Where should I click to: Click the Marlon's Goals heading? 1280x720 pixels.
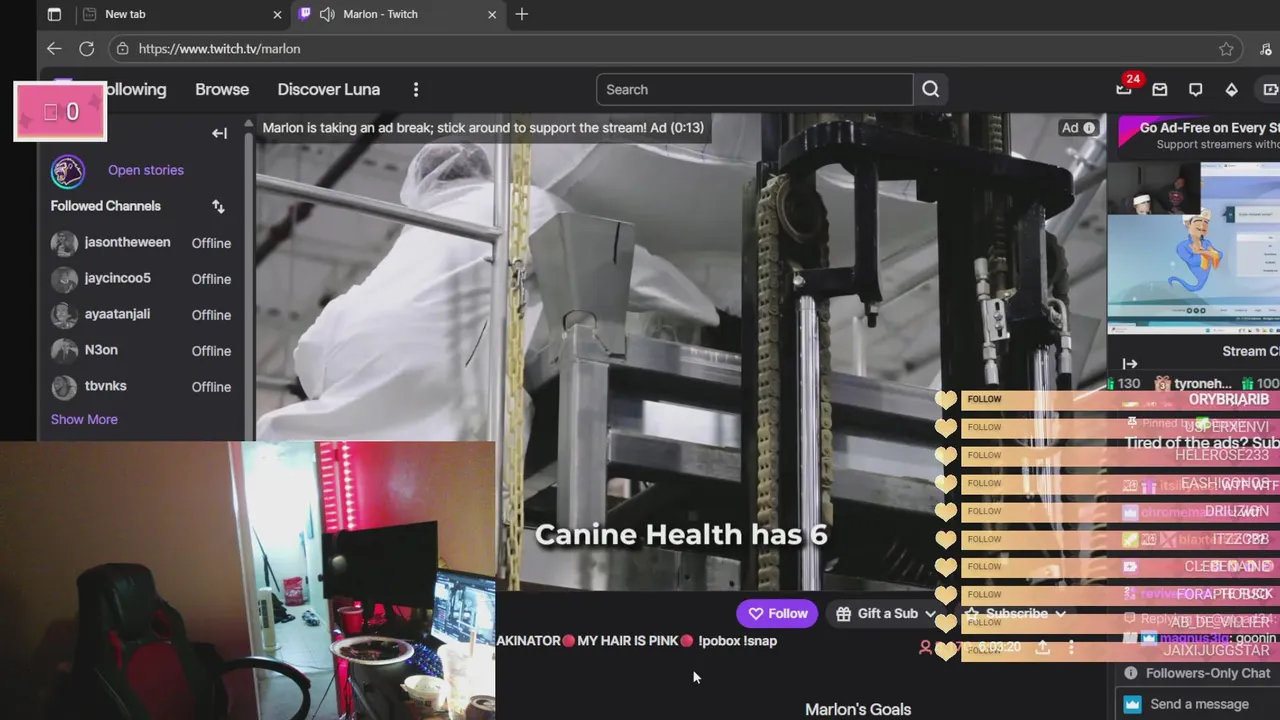(x=858, y=709)
